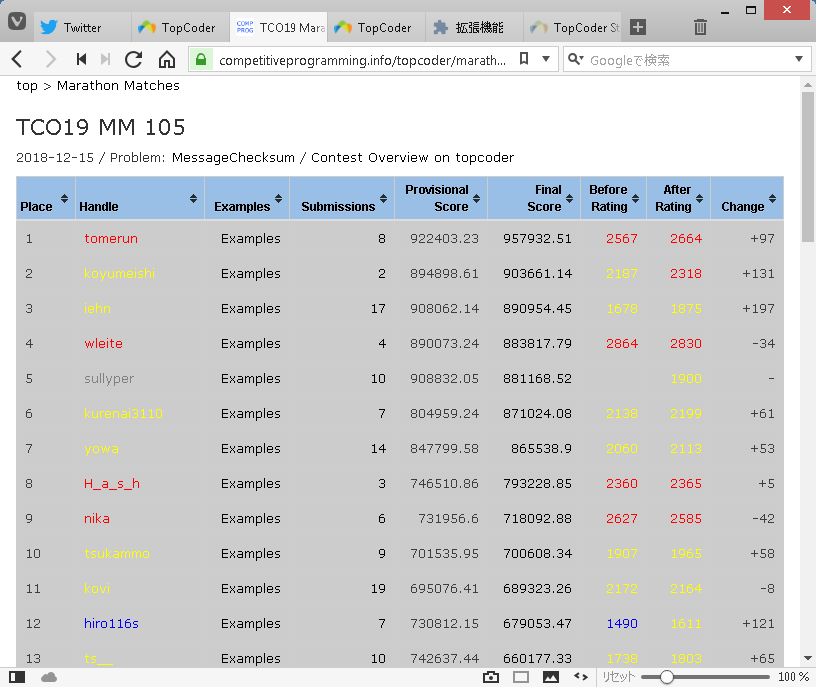The height and width of the screenshot is (687, 816).
Task: Open H_a_s_h's handle link
Action: 112,484
